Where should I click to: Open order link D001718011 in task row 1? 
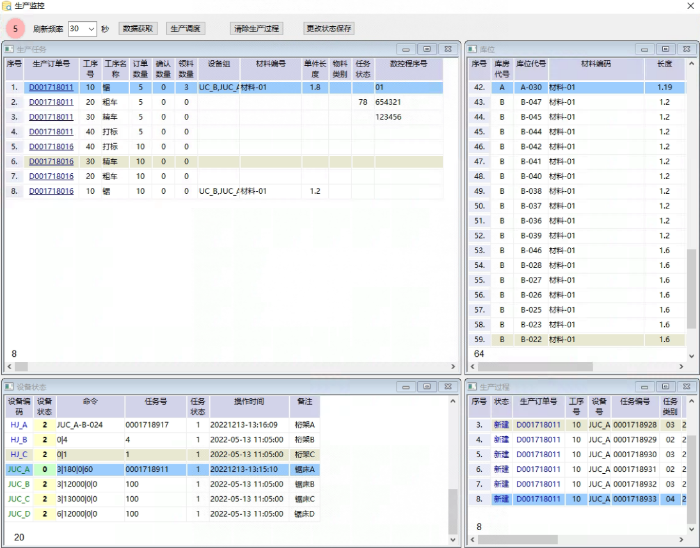[x=51, y=87]
